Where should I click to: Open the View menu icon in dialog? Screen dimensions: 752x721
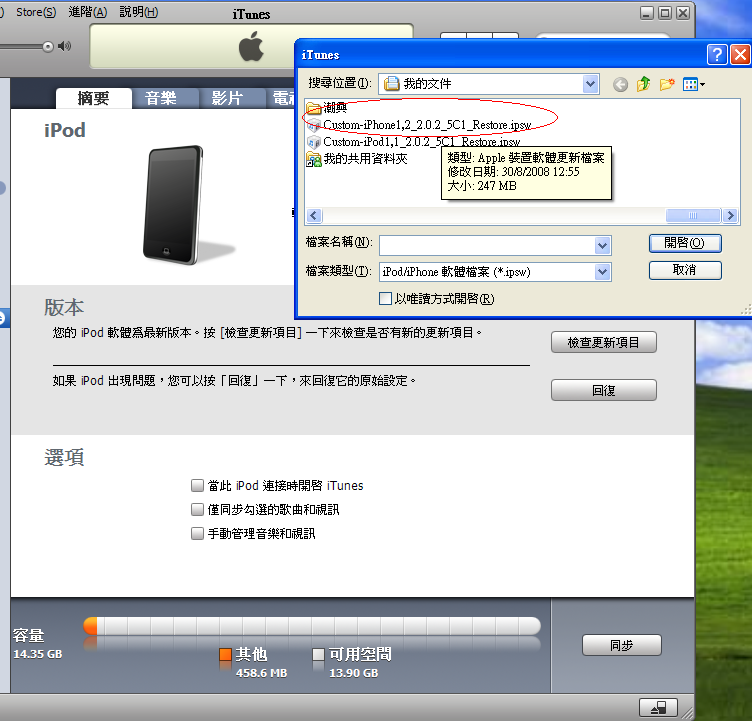click(x=693, y=85)
